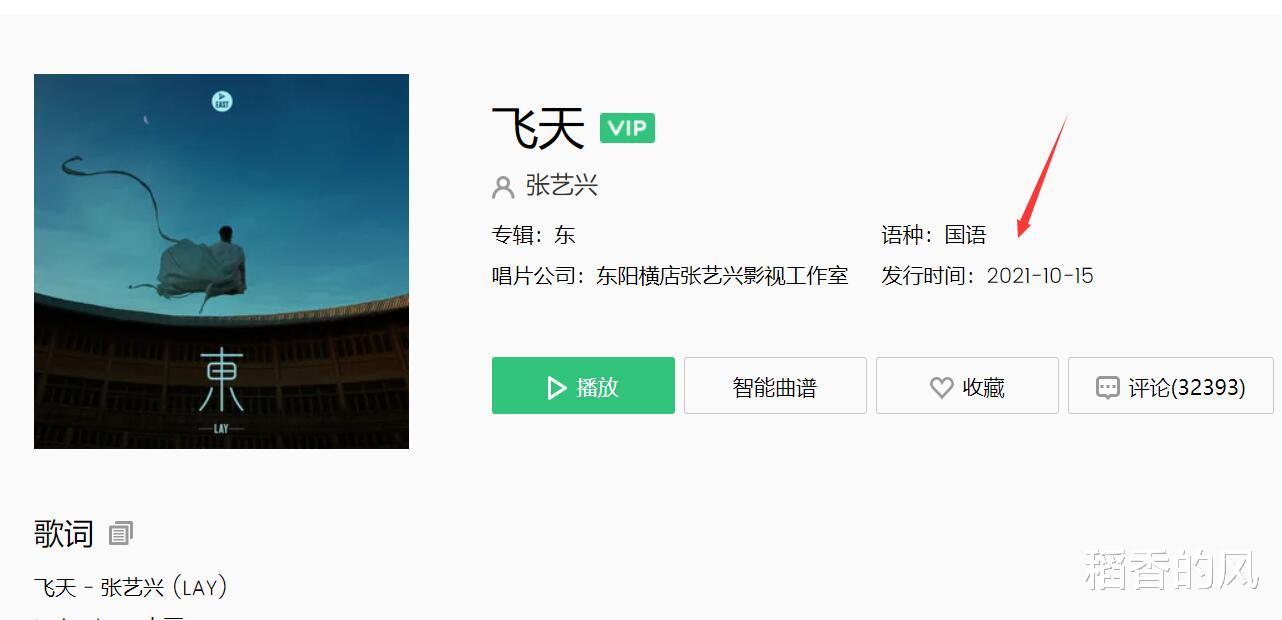Copy lyrics using icon beside 歌词

(x=120, y=533)
